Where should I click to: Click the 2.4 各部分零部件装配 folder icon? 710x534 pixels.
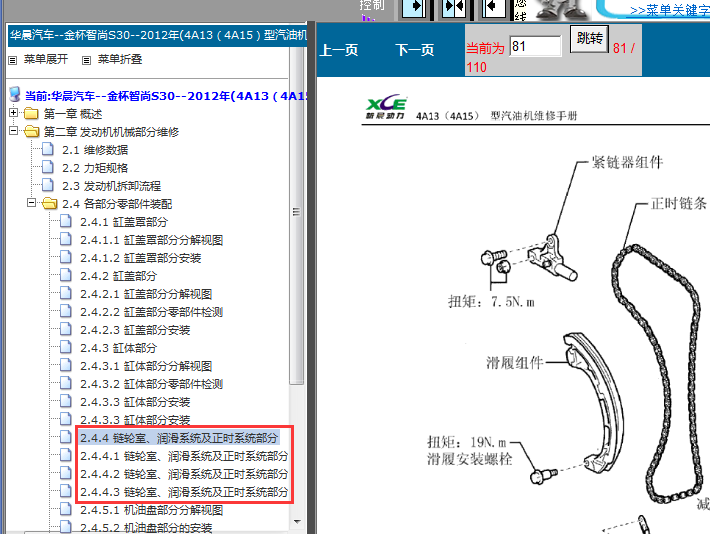pos(49,203)
